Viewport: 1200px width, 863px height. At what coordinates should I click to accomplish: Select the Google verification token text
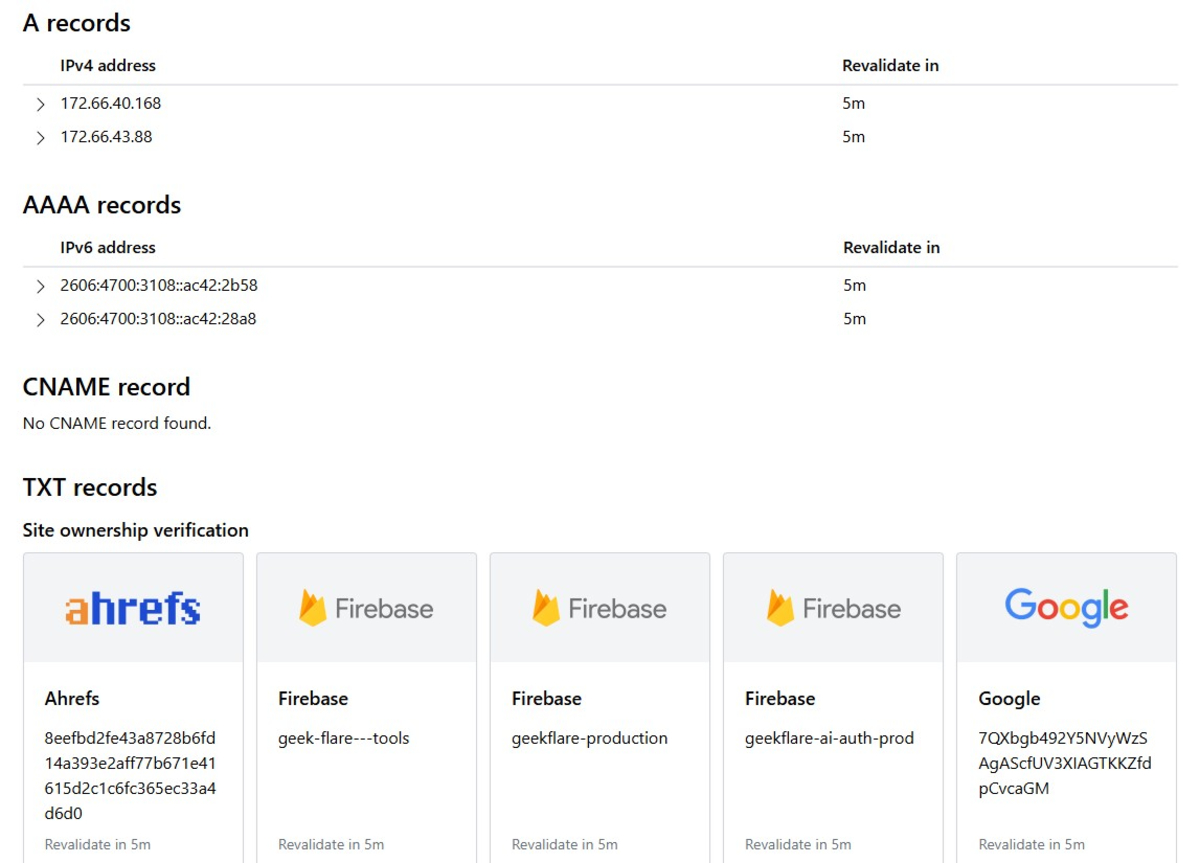click(1065, 764)
